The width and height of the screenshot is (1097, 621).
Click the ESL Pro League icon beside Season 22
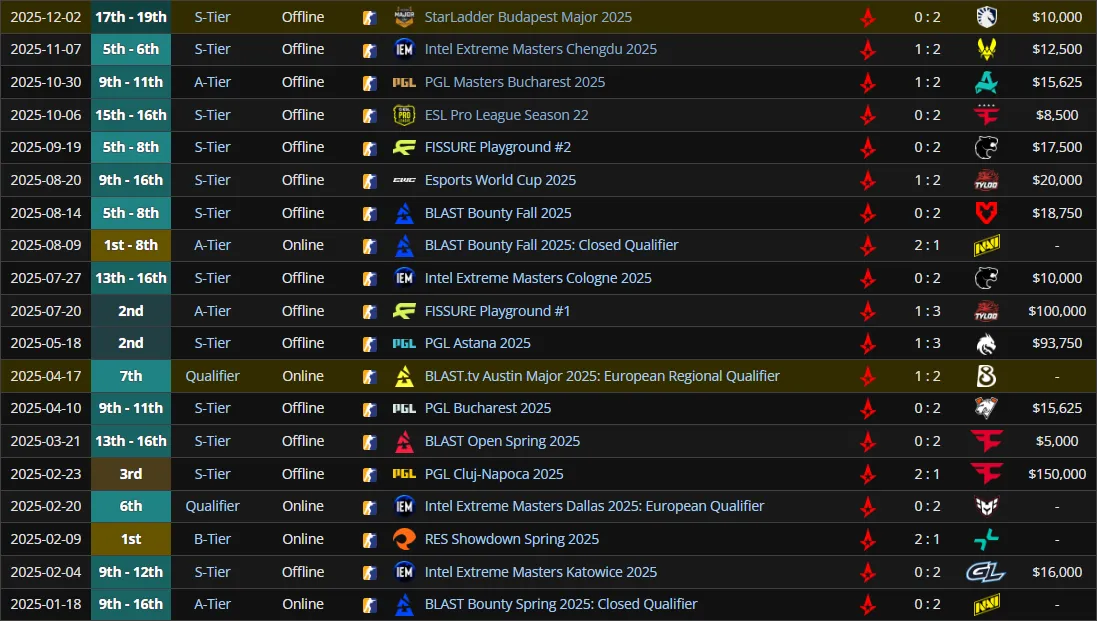coord(404,115)
